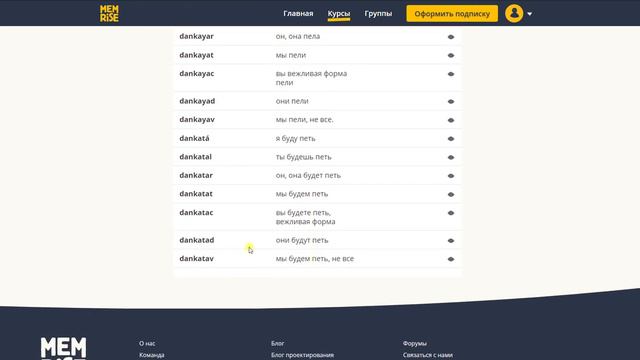This screenshot has height=360, width=640.
Task: Click translation 'он, она пела'
Action: 298,36
